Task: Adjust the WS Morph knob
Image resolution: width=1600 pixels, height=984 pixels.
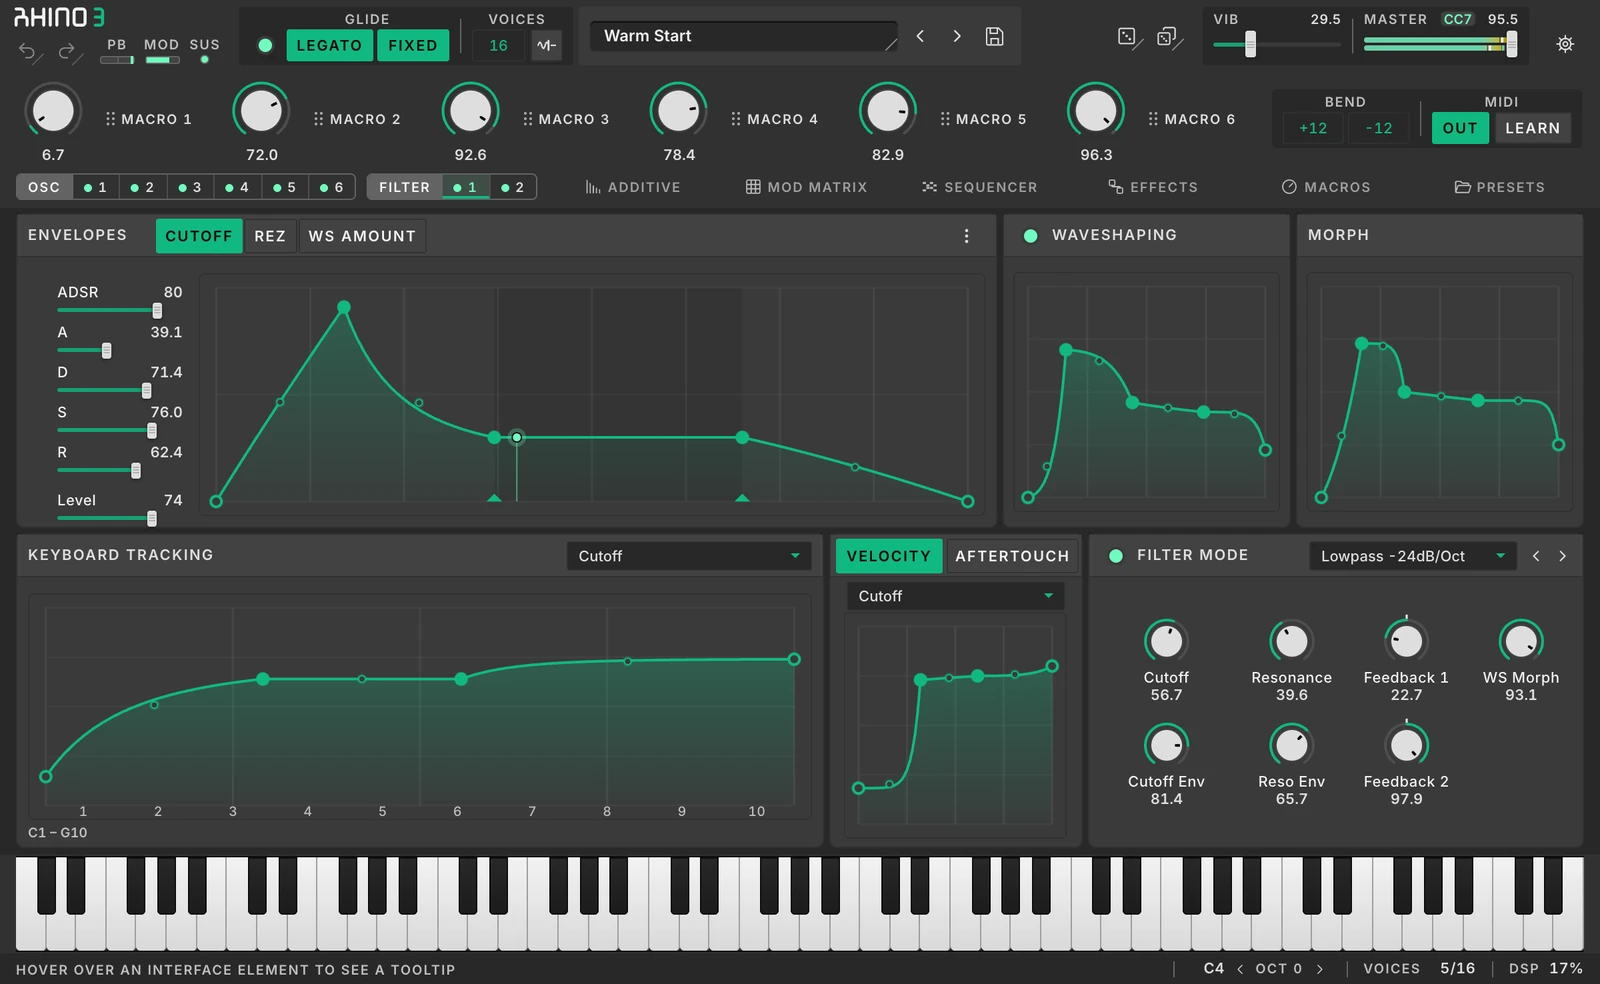Action: pos(1521,641)
